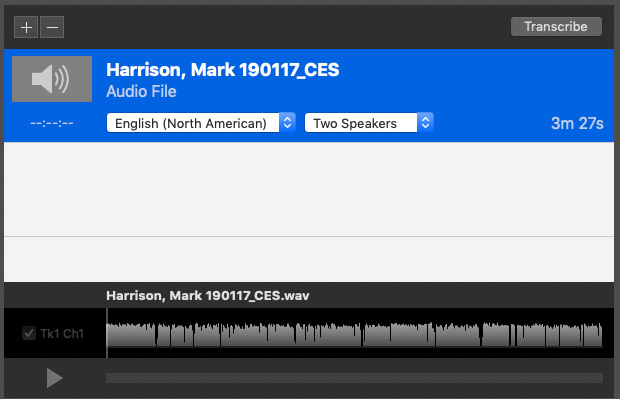Click the Two Speakers stepper arrows
The width and height of the screenshot is (620, 399).
pyautogui.click(x=425, y=123)
